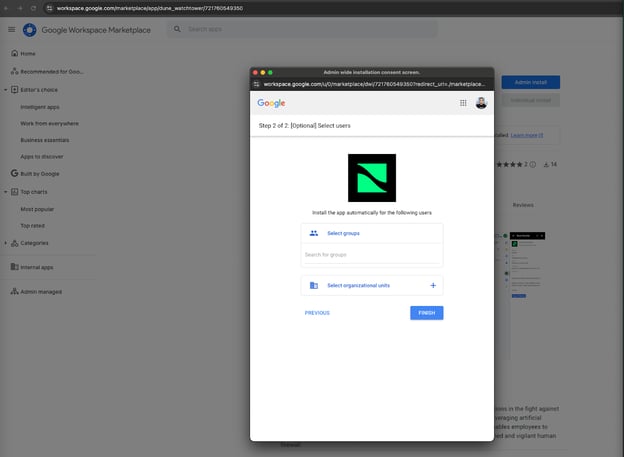
Task: Click the Top charts chart icon
Action: coord(14,192)
